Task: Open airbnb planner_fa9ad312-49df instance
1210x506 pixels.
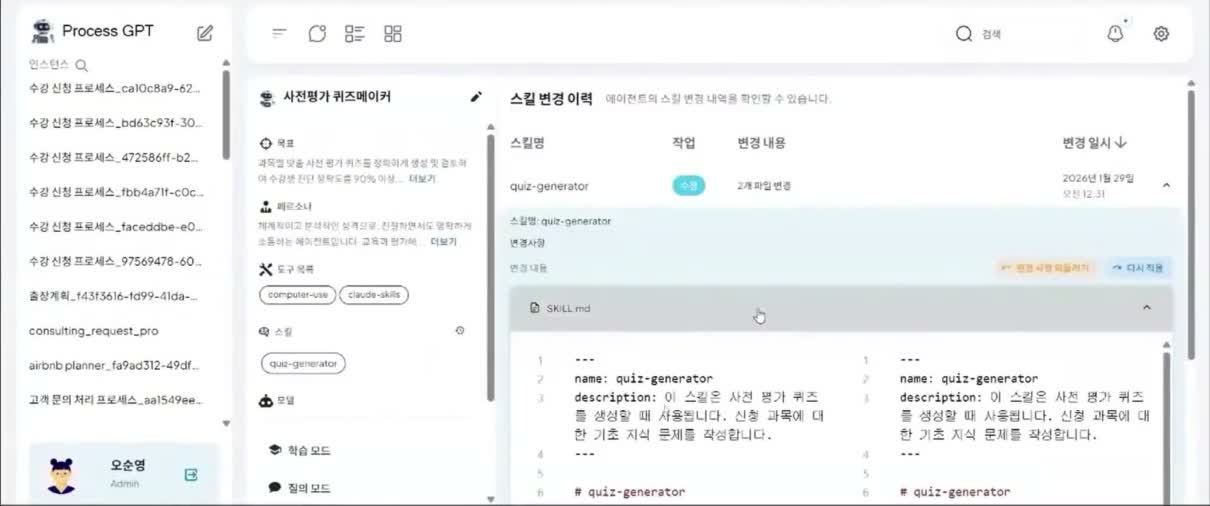Action: (115, 365)
